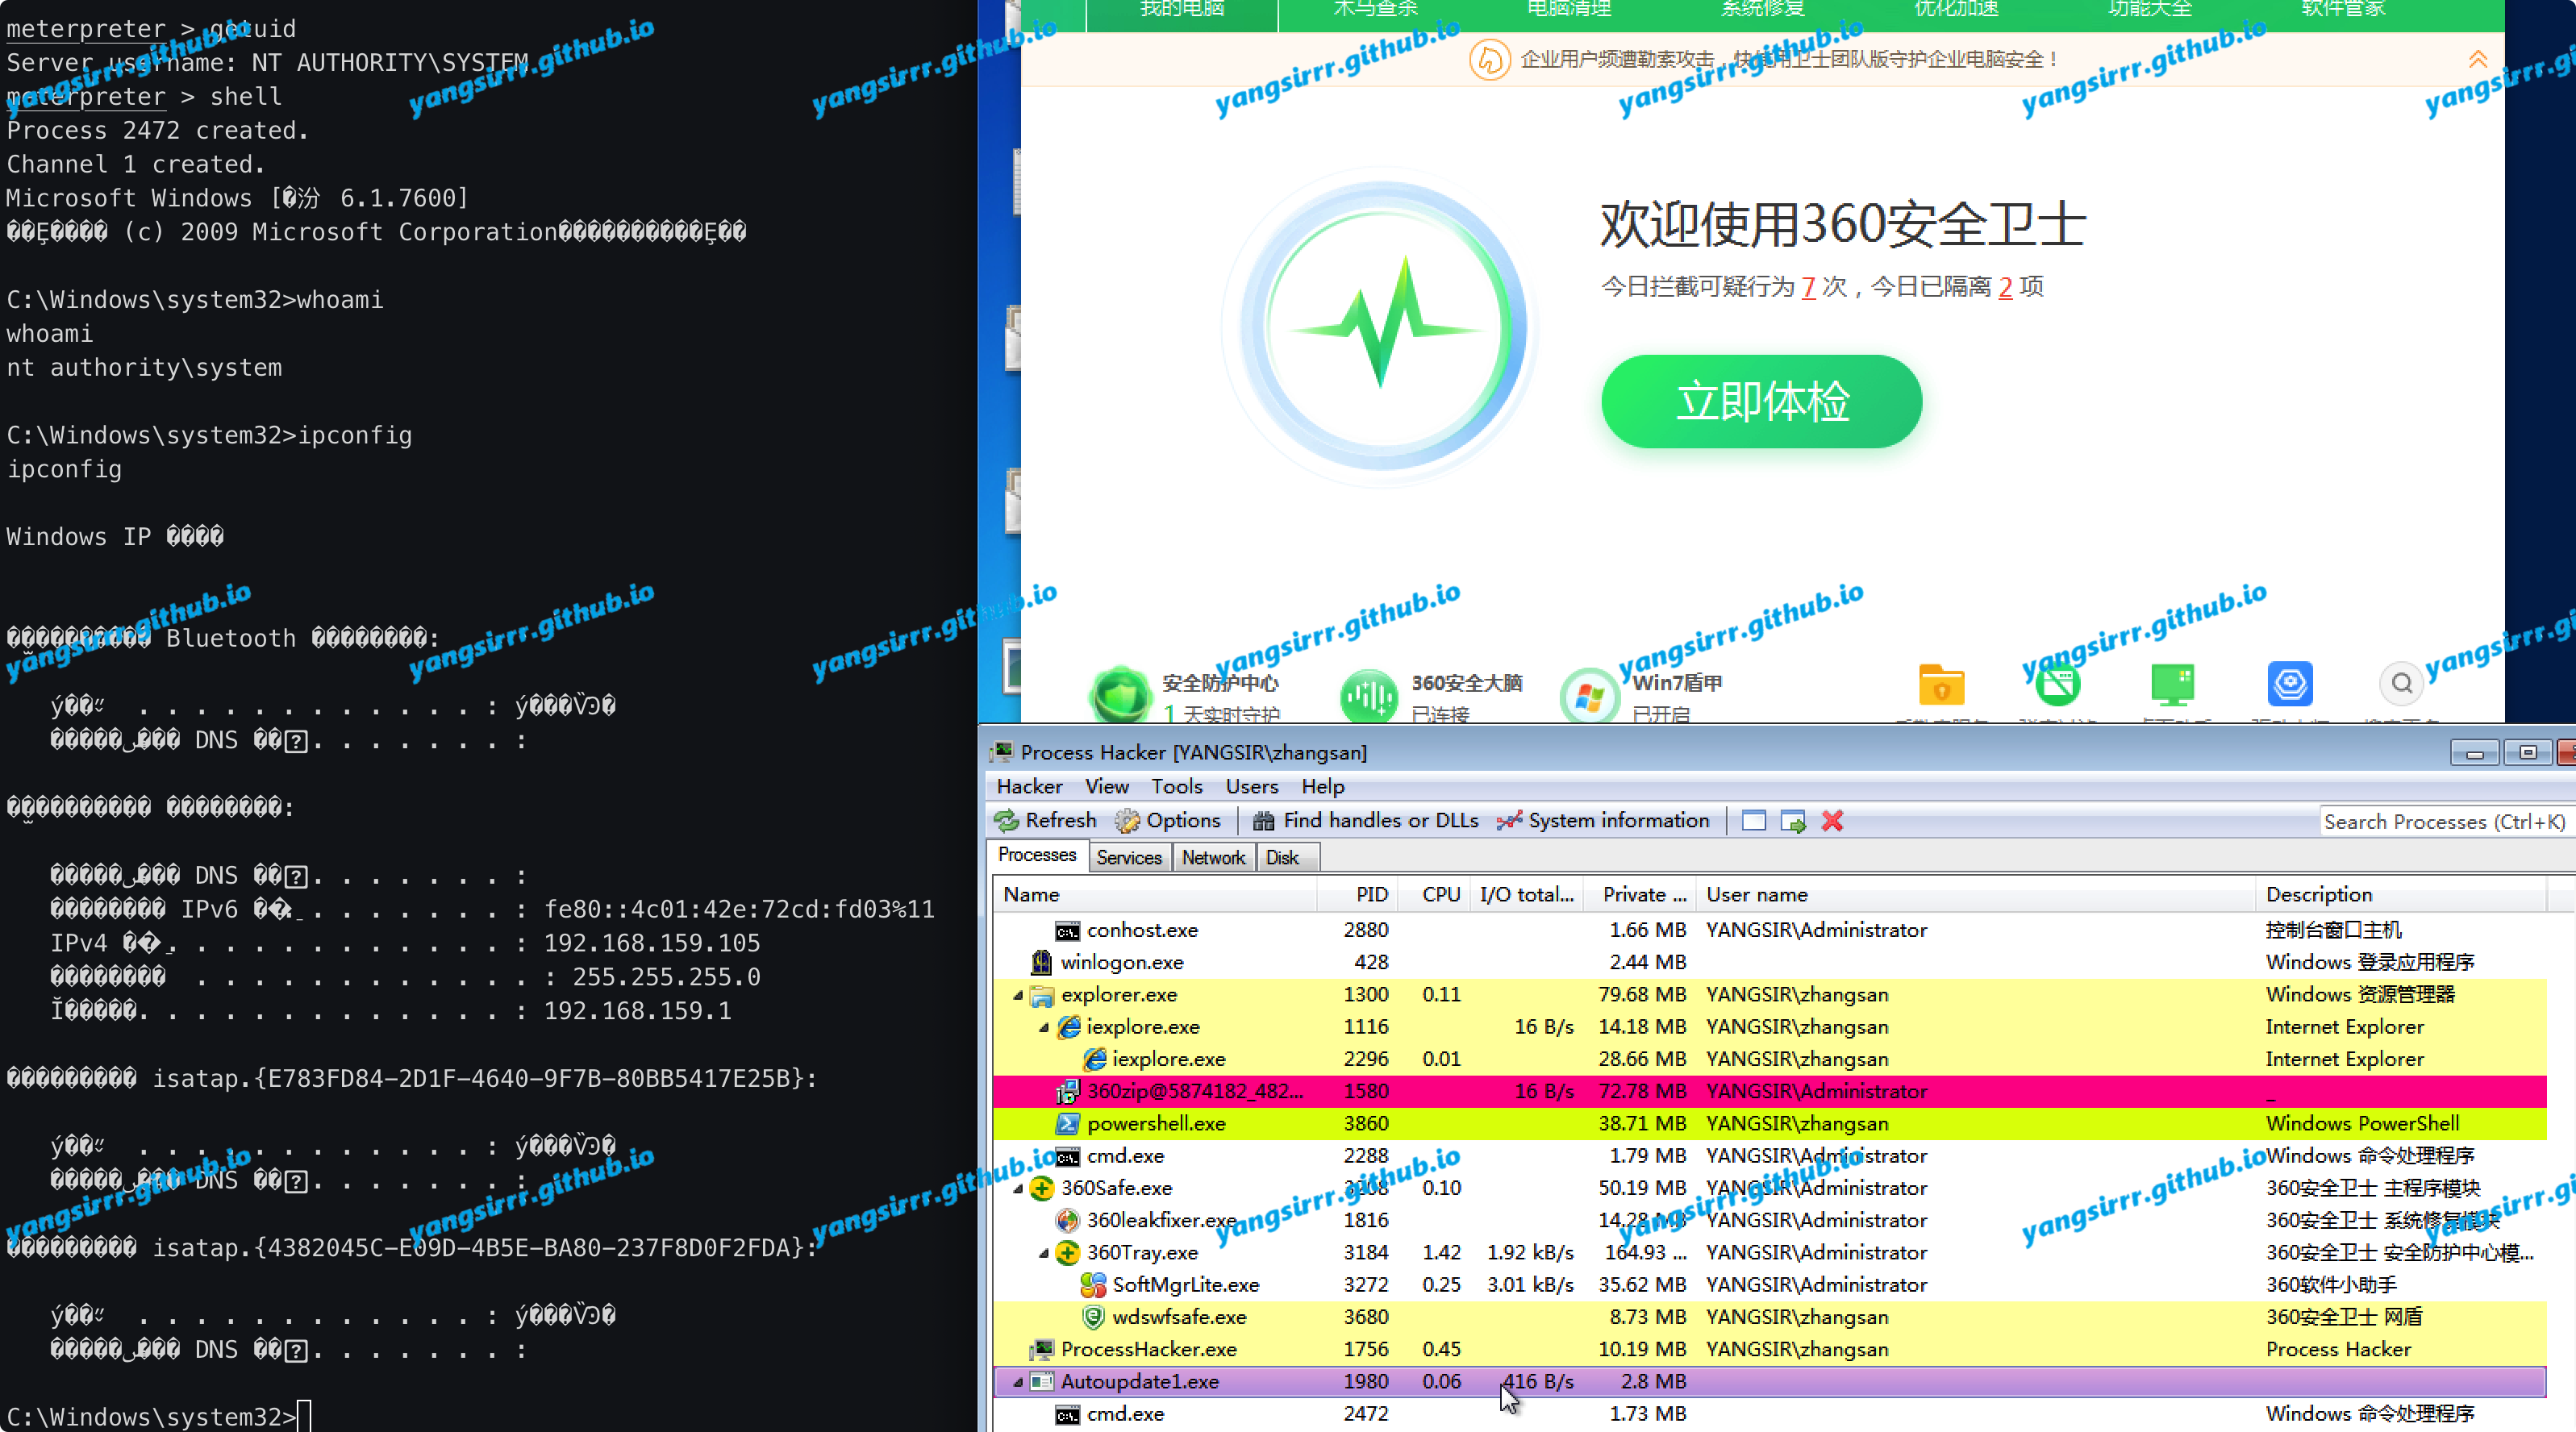
Task: Collapse the 360Tray.exe tree node
Action: pos(1044,1253)
